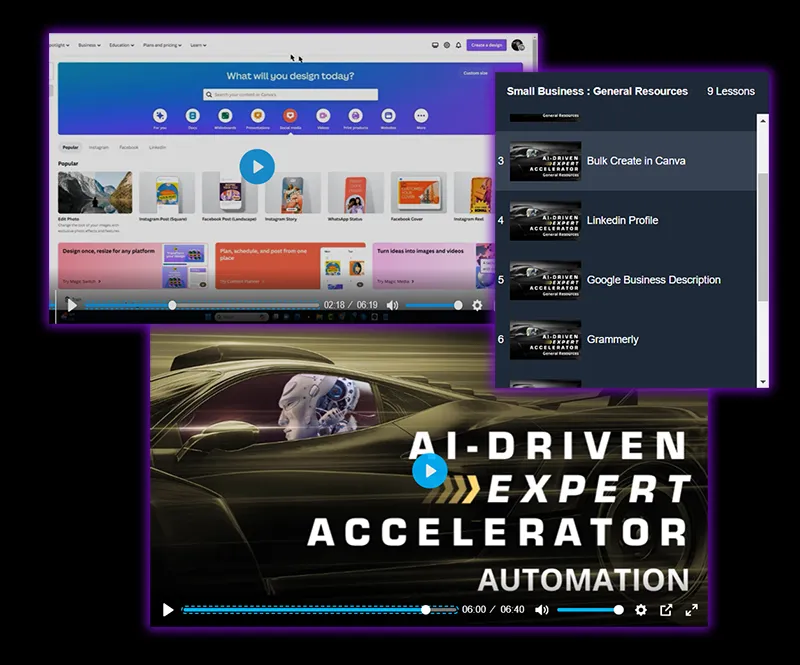Open the WhatsApp Status thumbnail
Screen dimensions: 800x665
(356, 192)
